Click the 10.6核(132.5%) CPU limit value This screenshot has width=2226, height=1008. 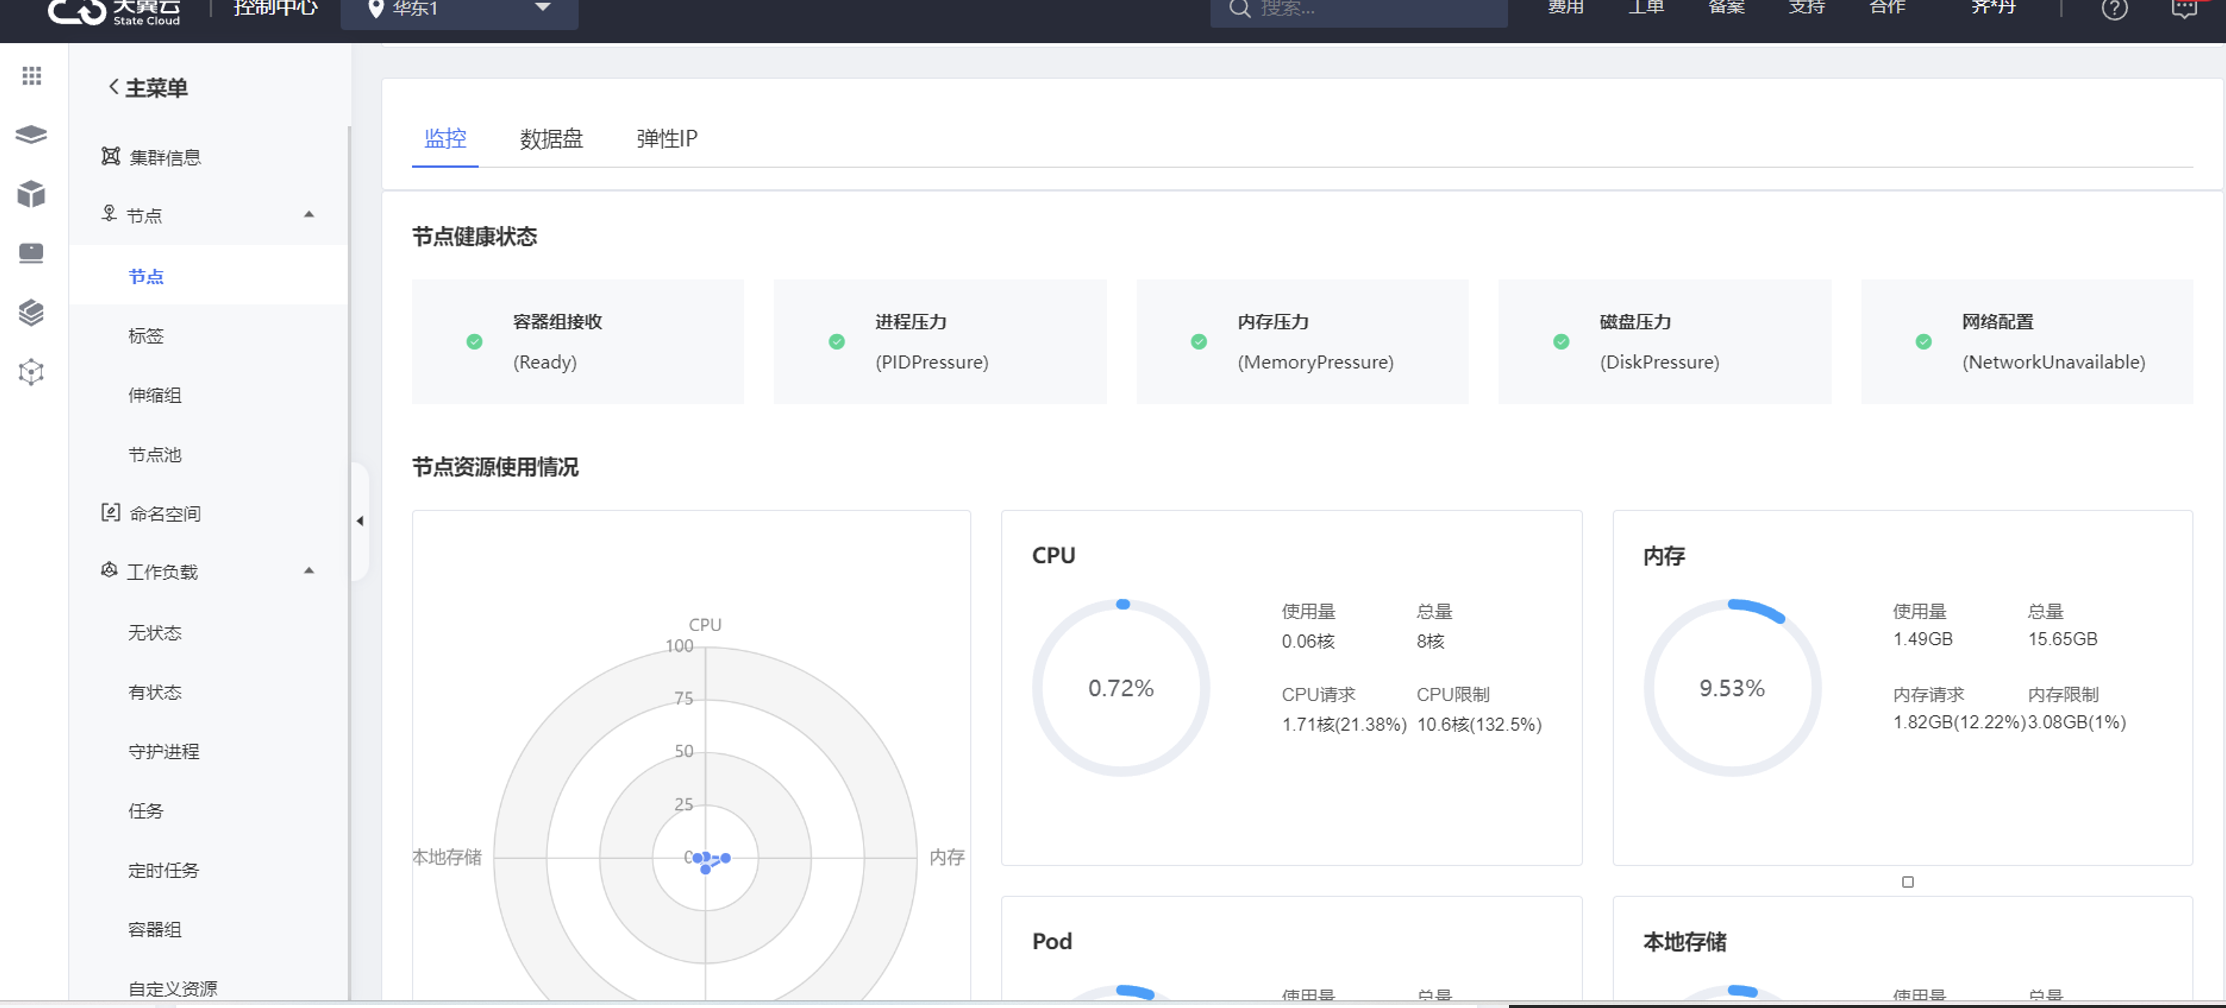pos(1479,724)
